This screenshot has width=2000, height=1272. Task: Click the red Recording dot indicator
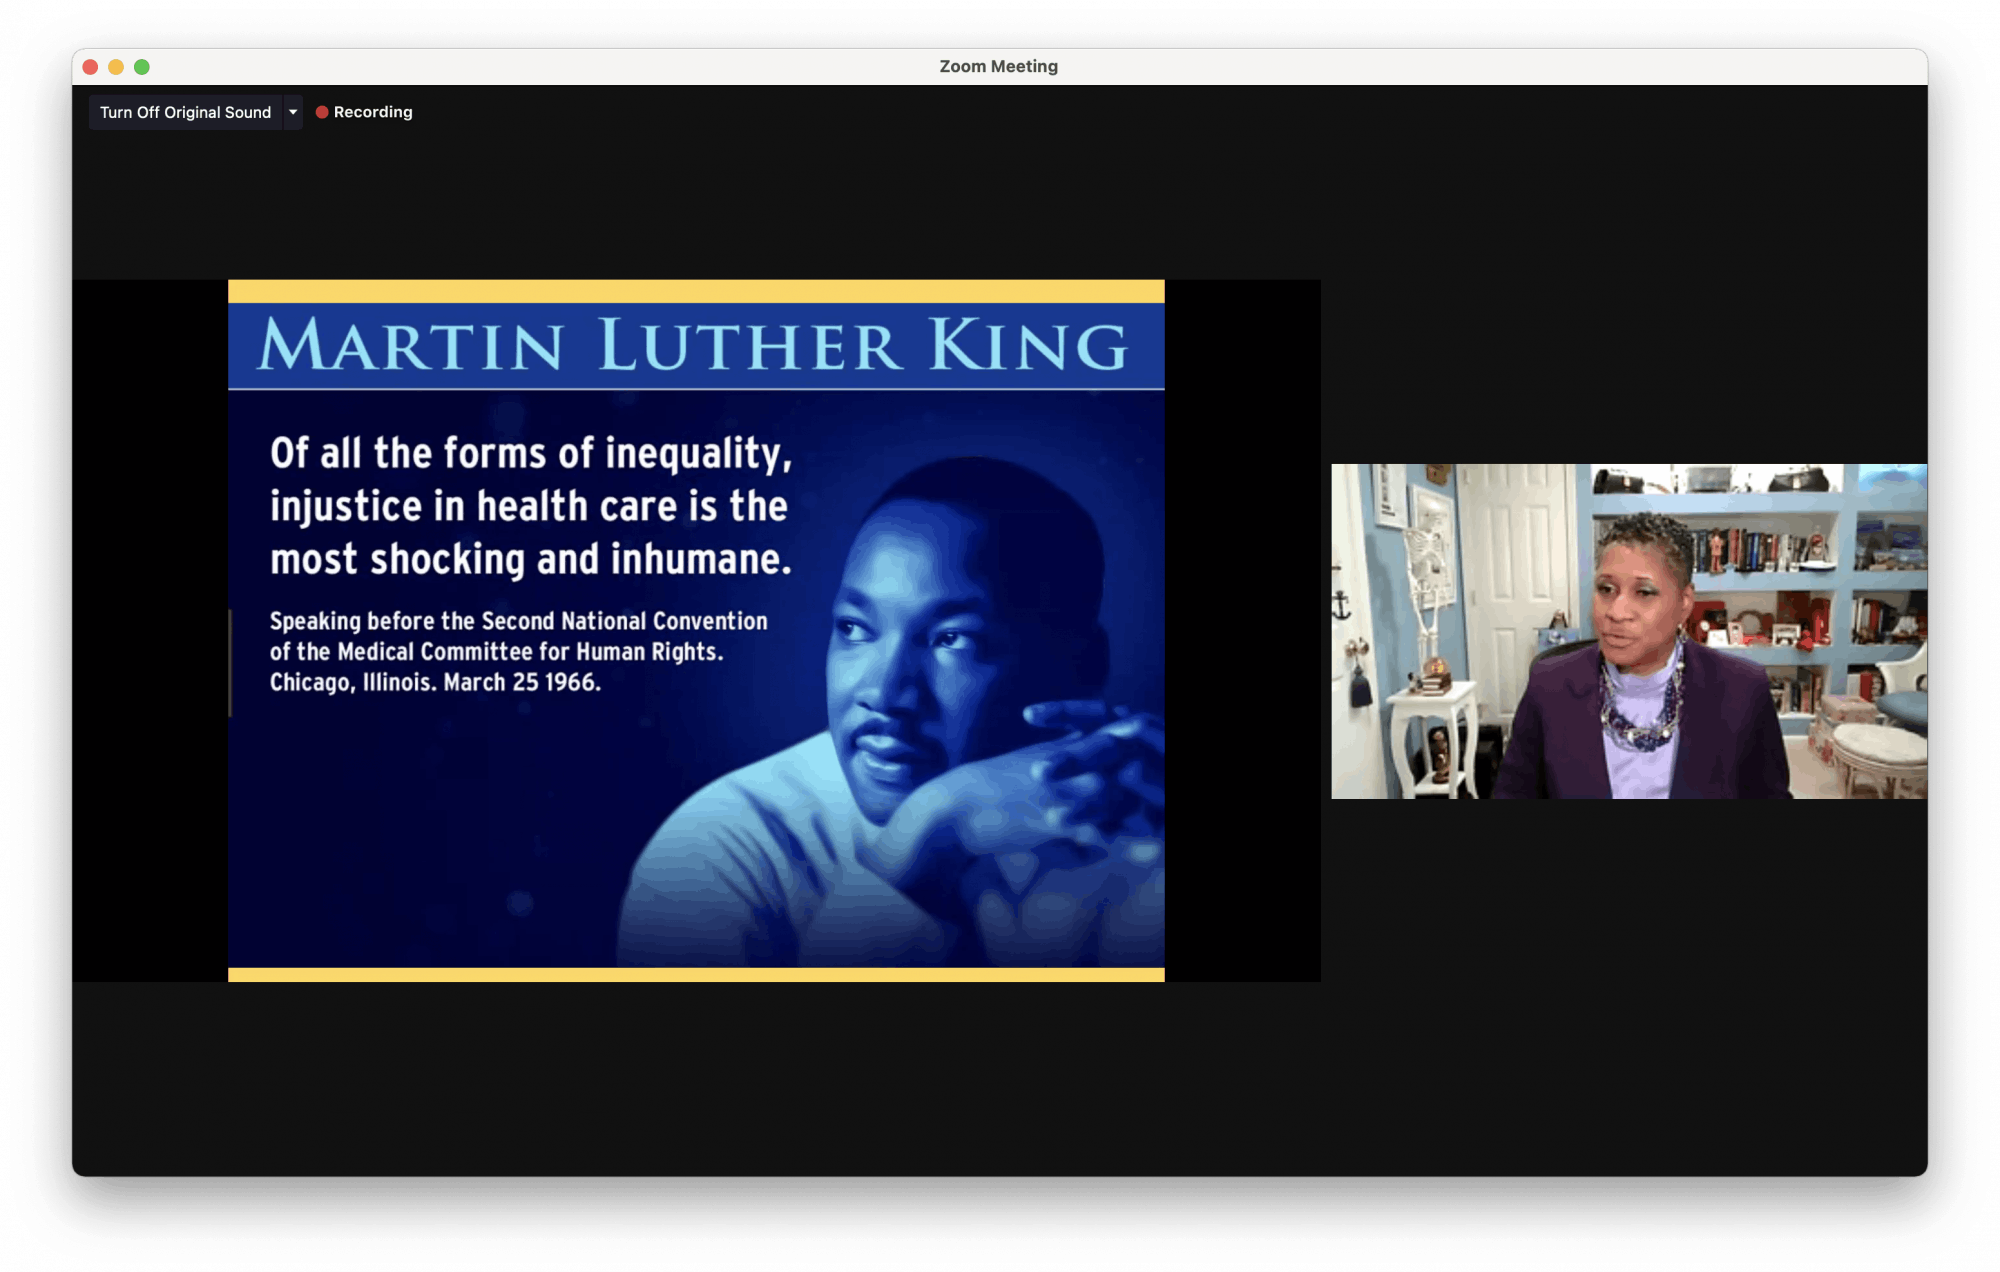[322, 112]
